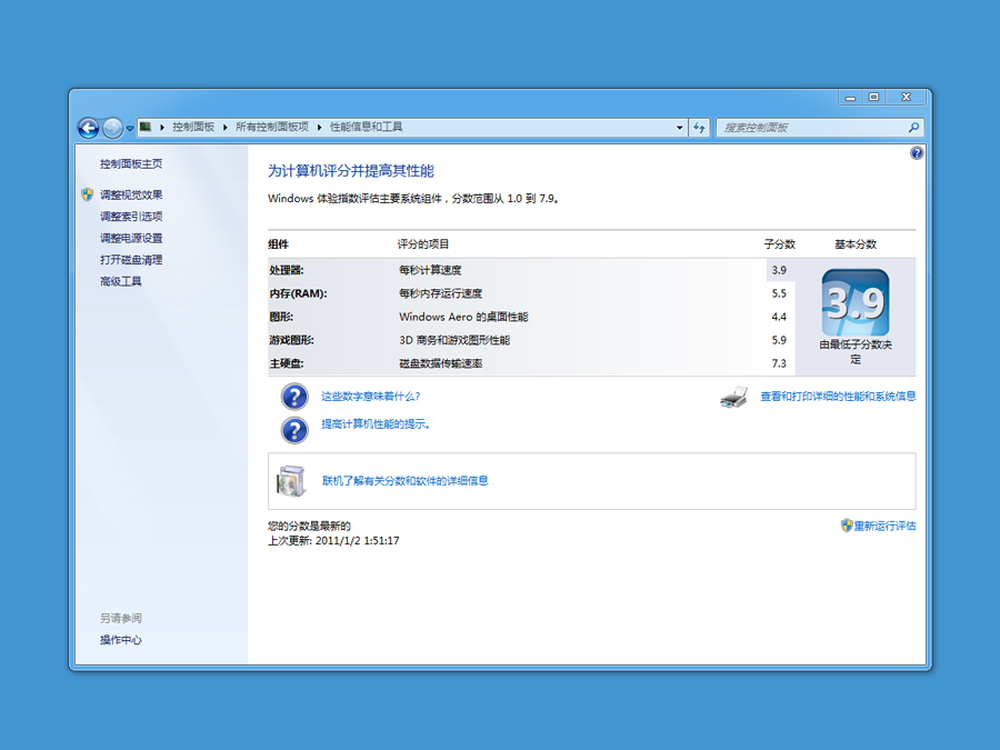Click the question icon beside 提高计算机性能的提示
This screenshot has height=750, width=1000.
pyautogui.click(x=295, y=430)
